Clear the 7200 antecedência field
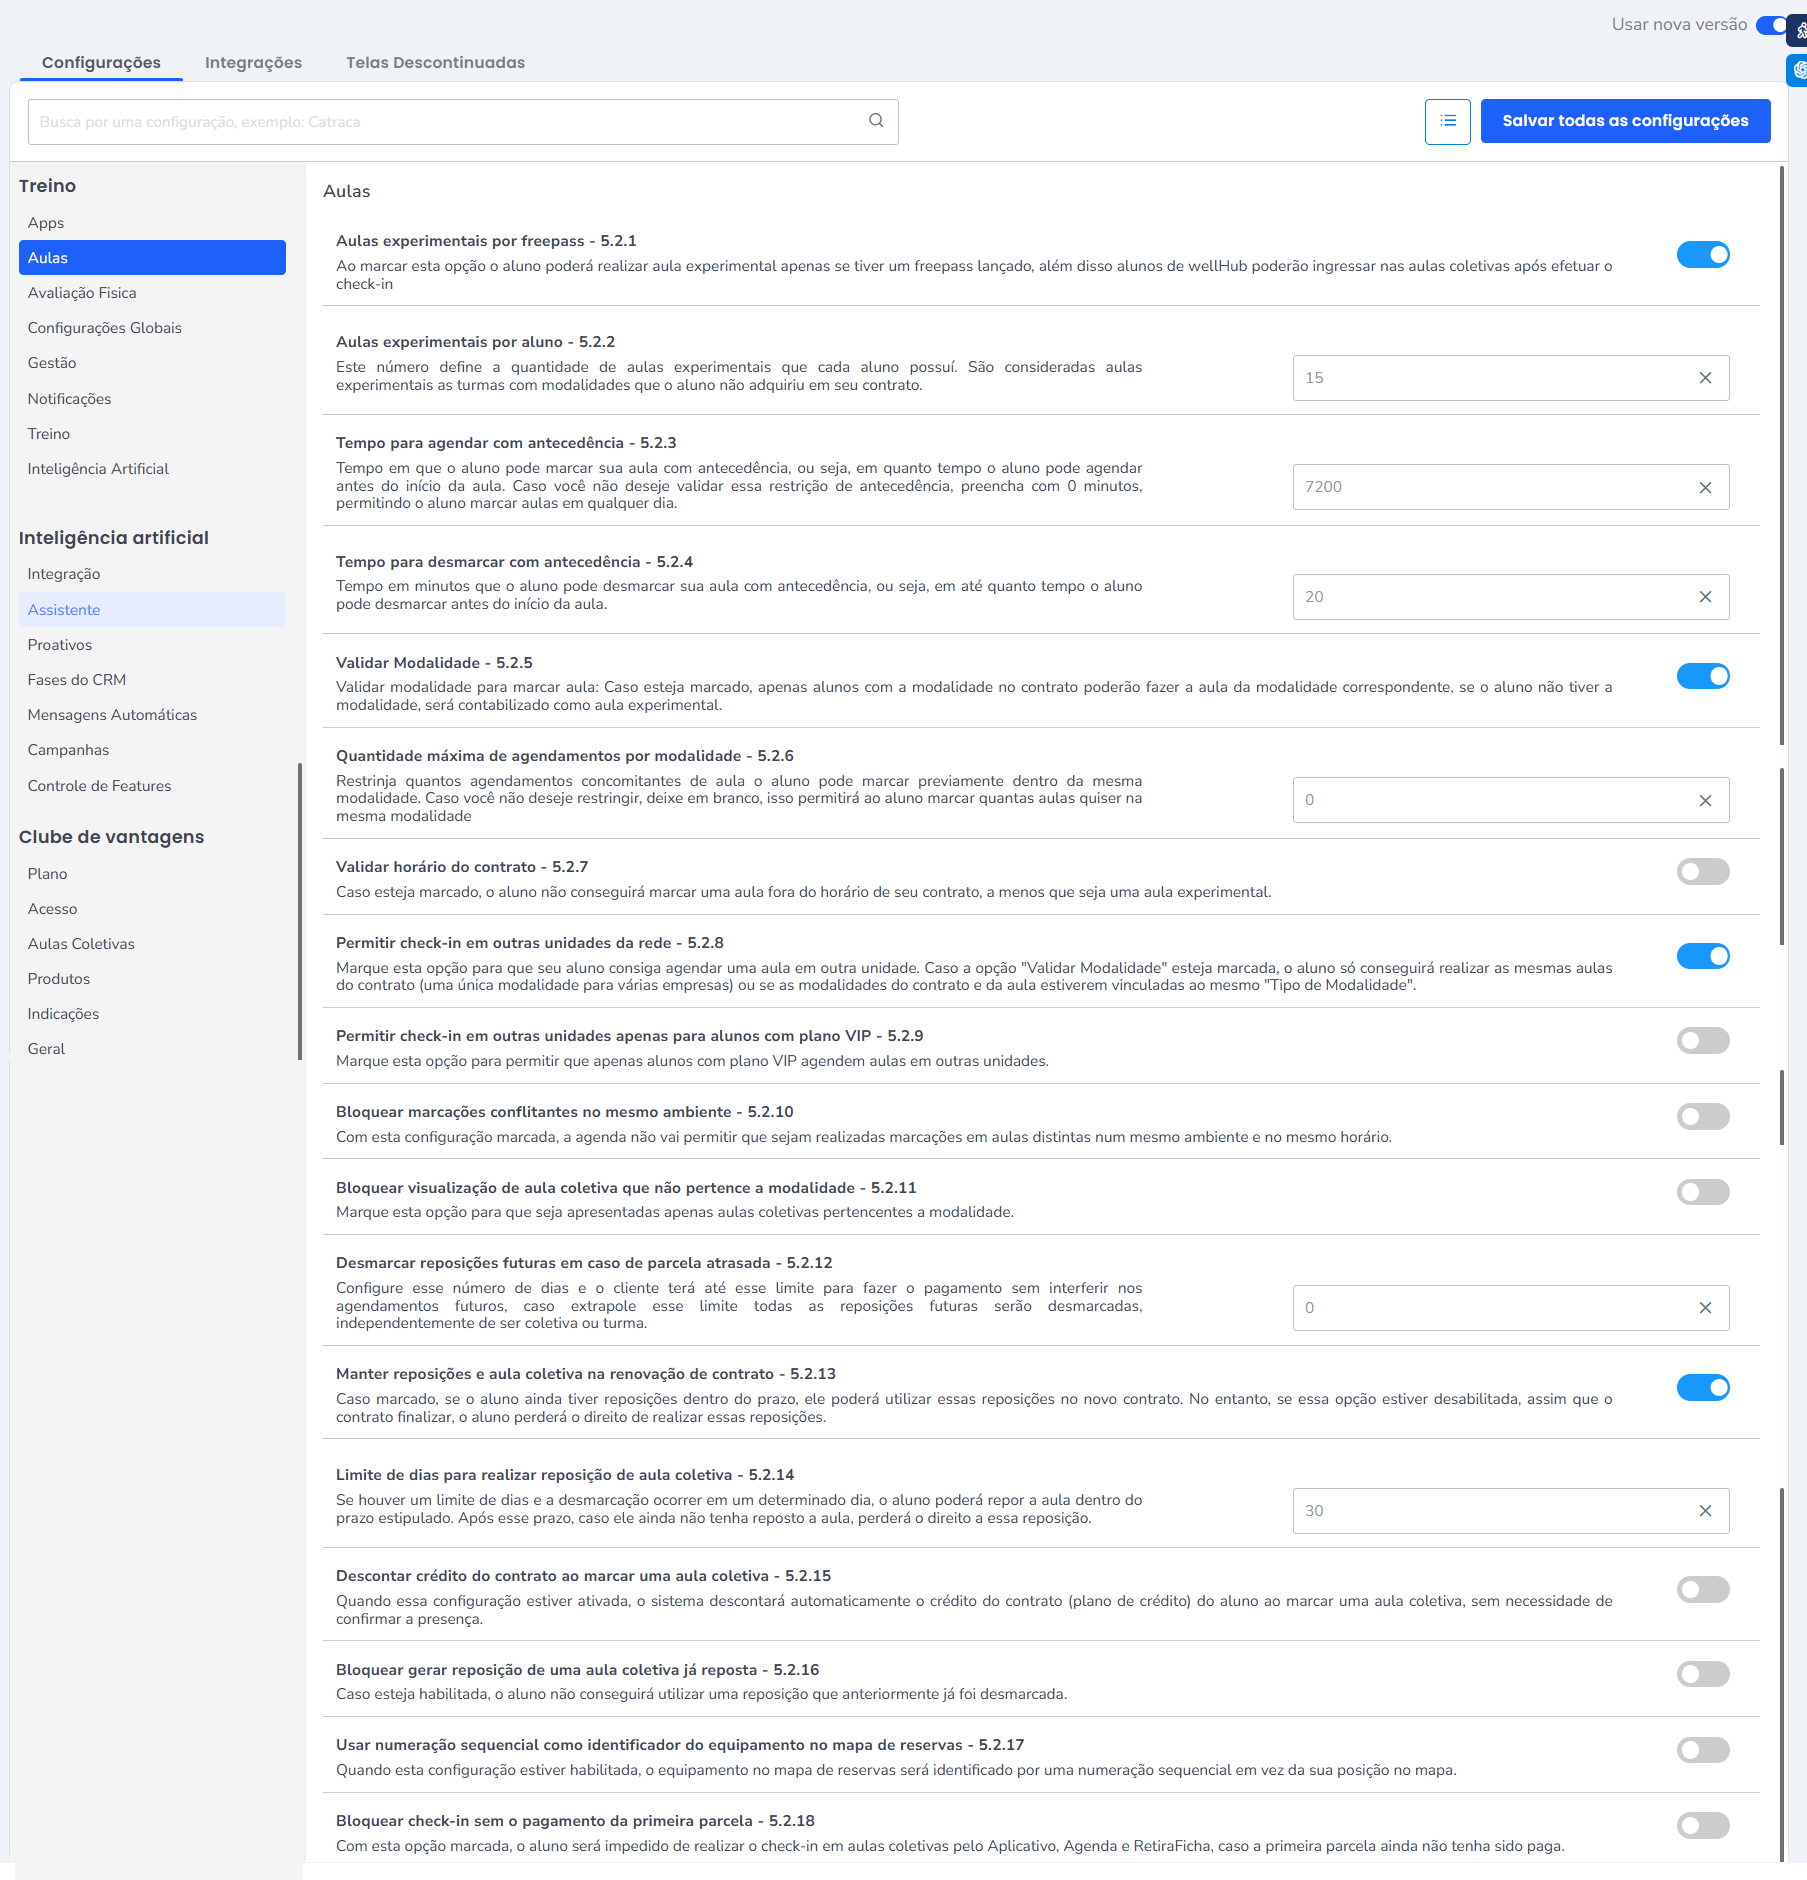The height and width of the screenshot is (1880, 1807). 1705,488
